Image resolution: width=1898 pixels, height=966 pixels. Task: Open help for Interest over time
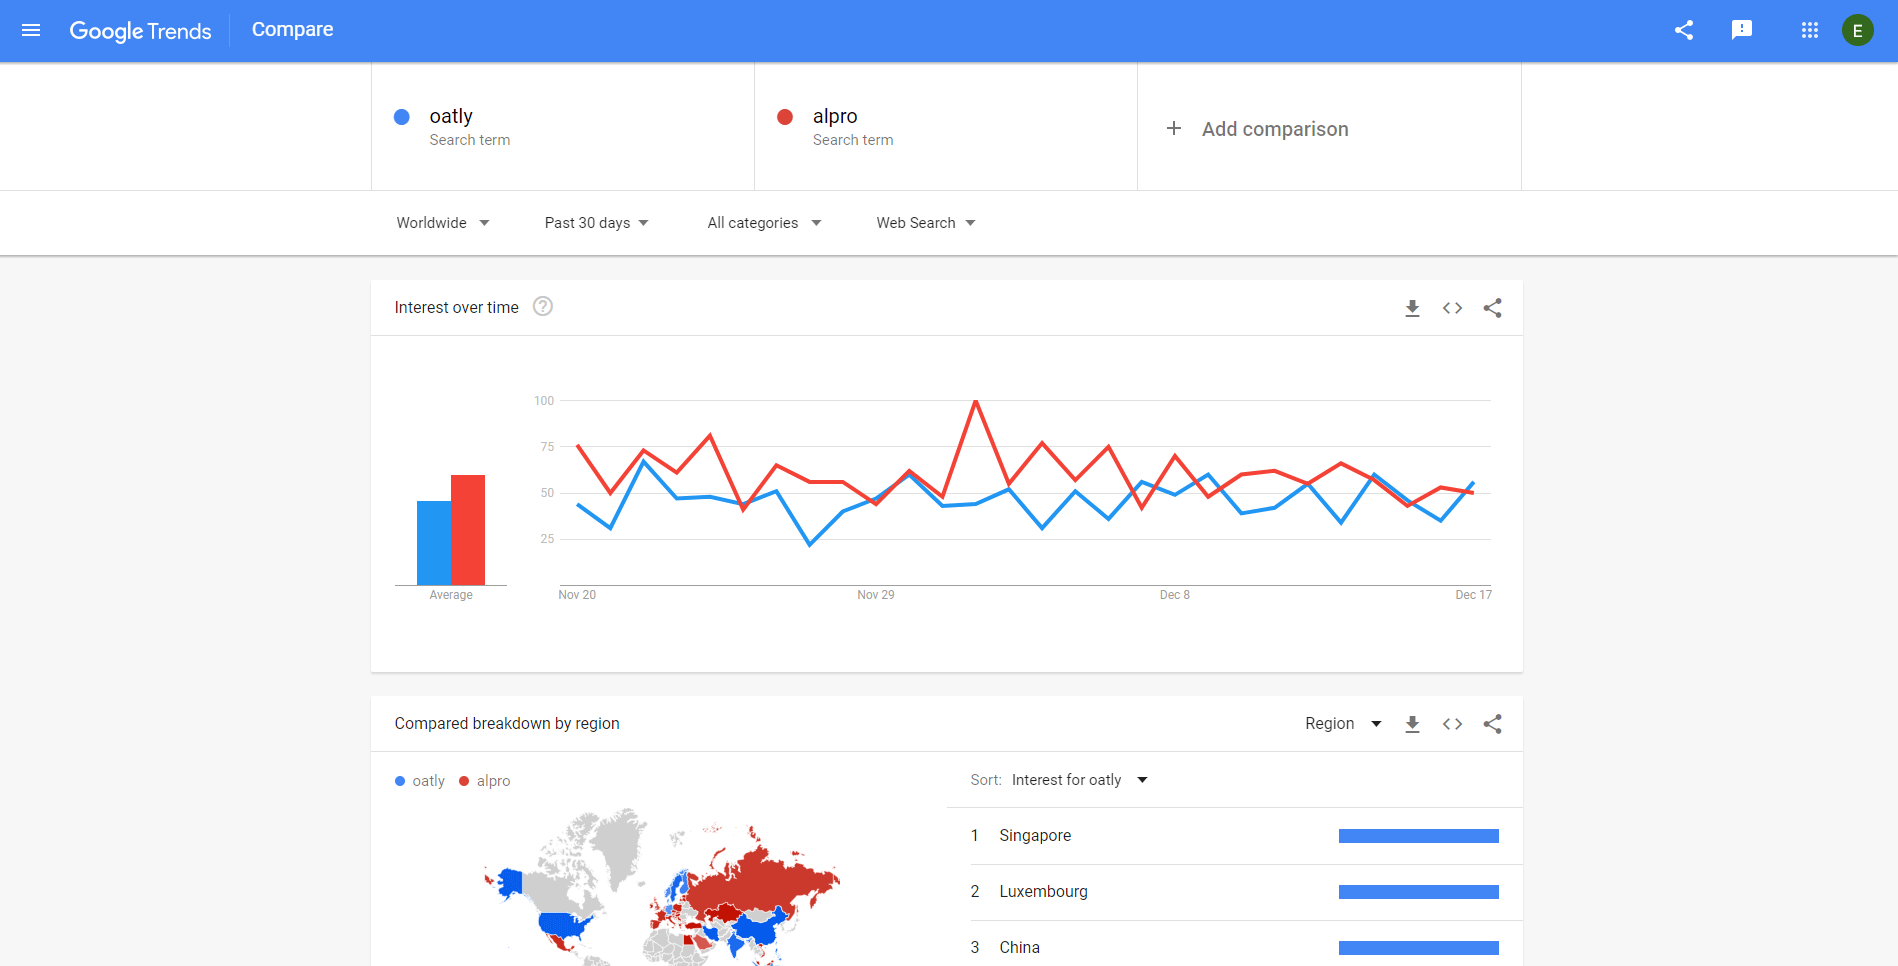[543, 307]
